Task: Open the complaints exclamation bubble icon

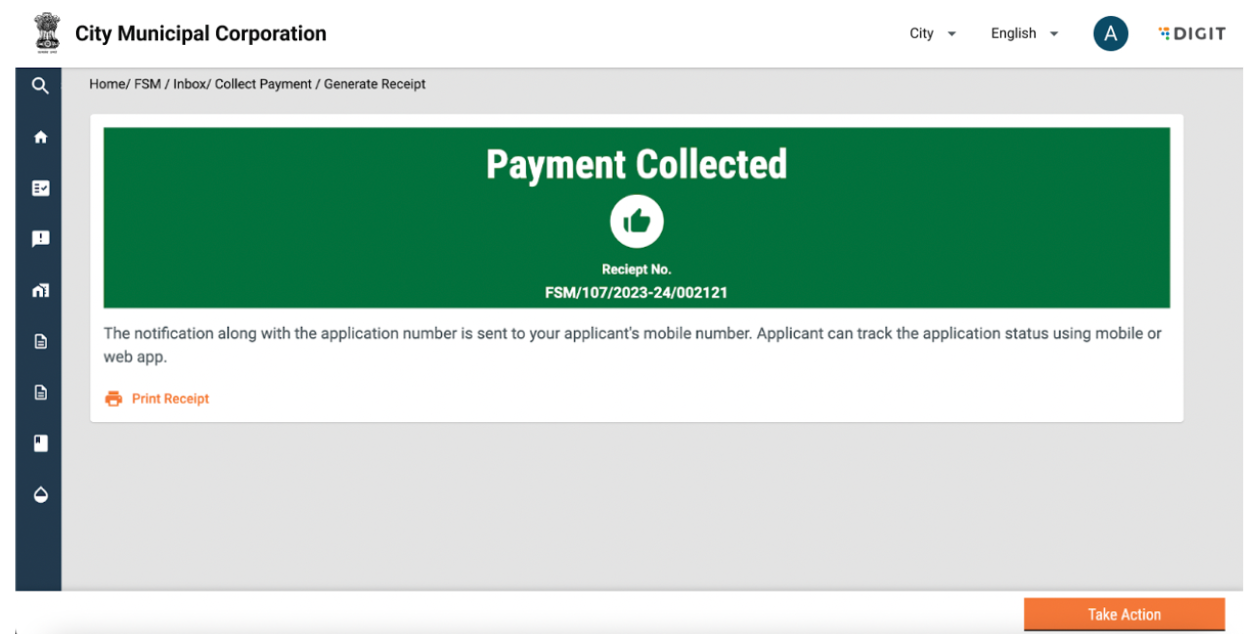Action: coord(40,239)
